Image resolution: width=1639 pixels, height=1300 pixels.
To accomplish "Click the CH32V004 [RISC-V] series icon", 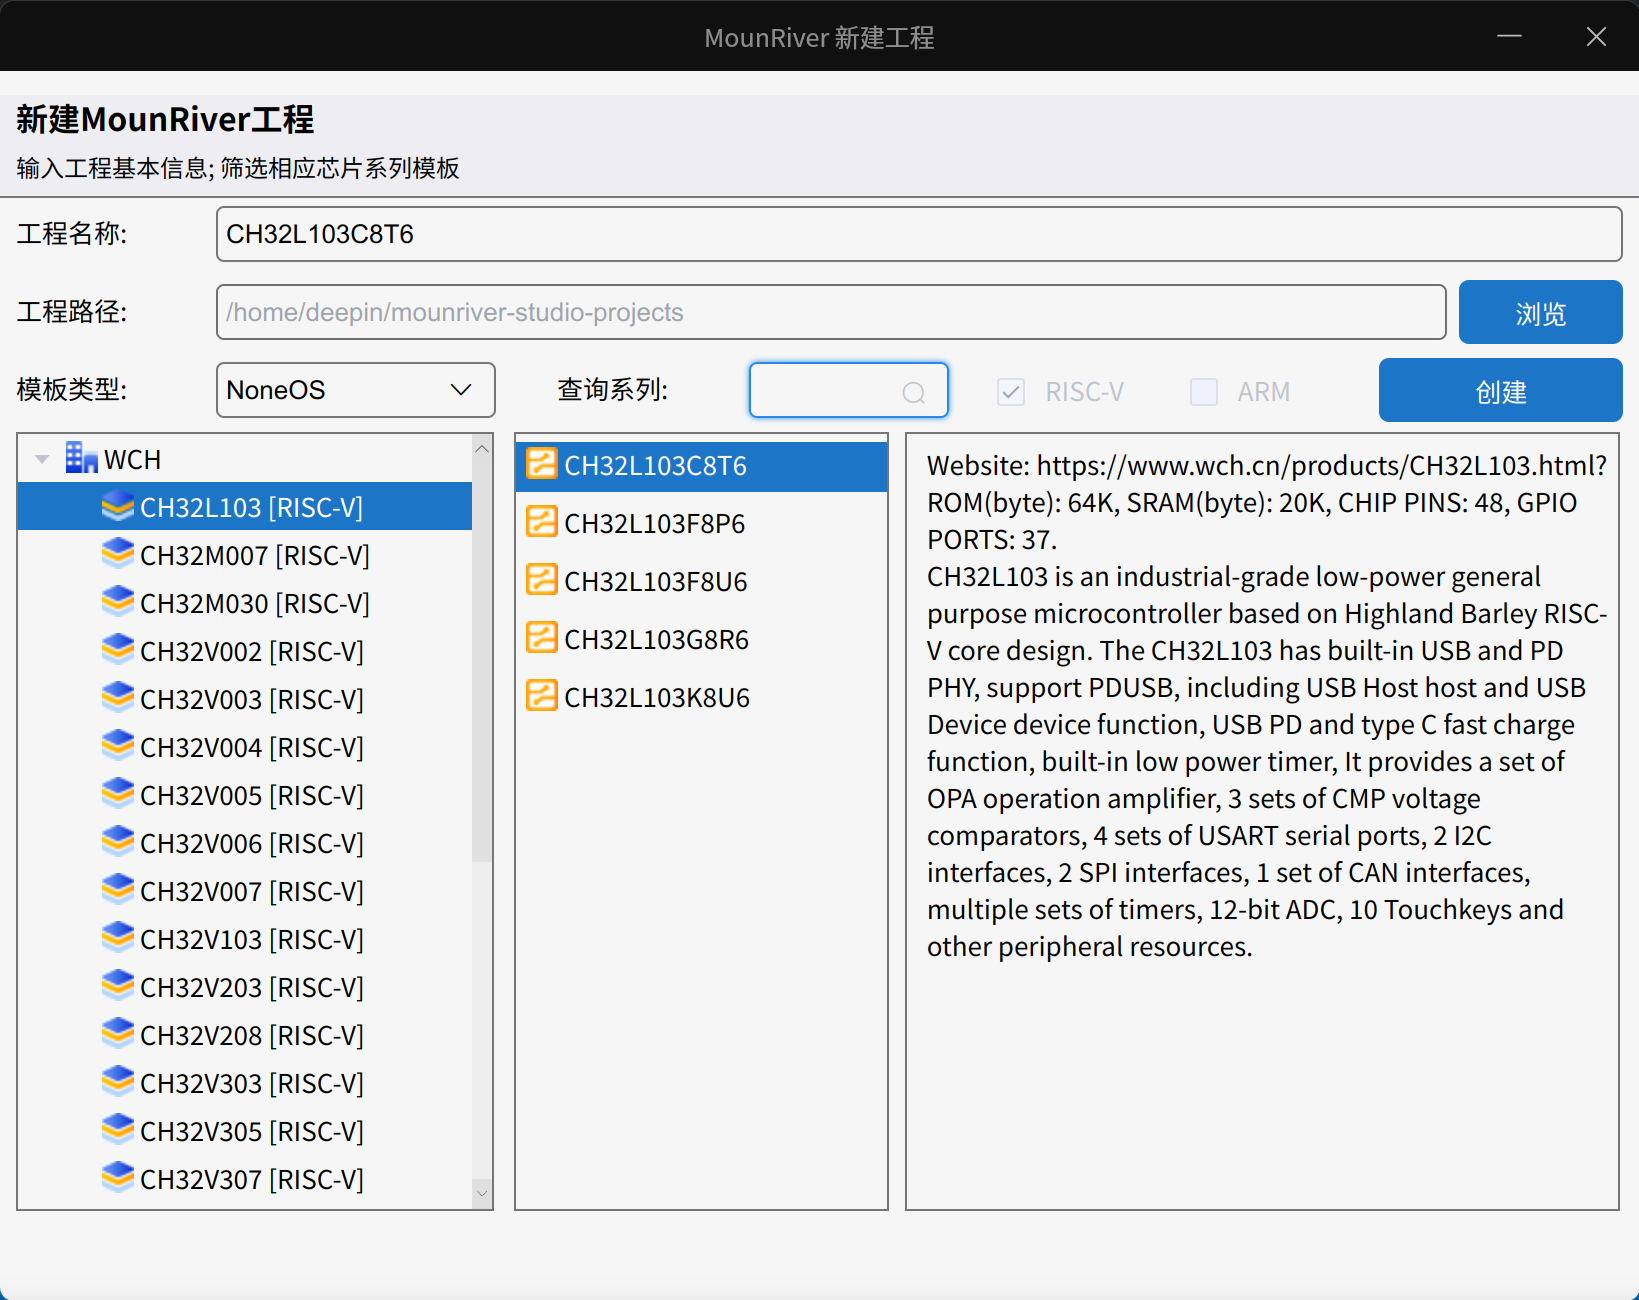I will click(x=118, y=746).
